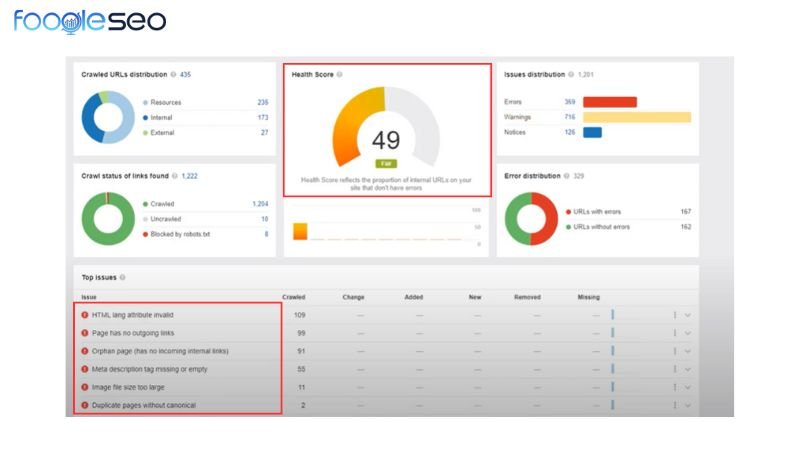Click crawled count 109 in first issue row
Image resolution: width=800 pixels, height=450 pixels.
point(299,315)
